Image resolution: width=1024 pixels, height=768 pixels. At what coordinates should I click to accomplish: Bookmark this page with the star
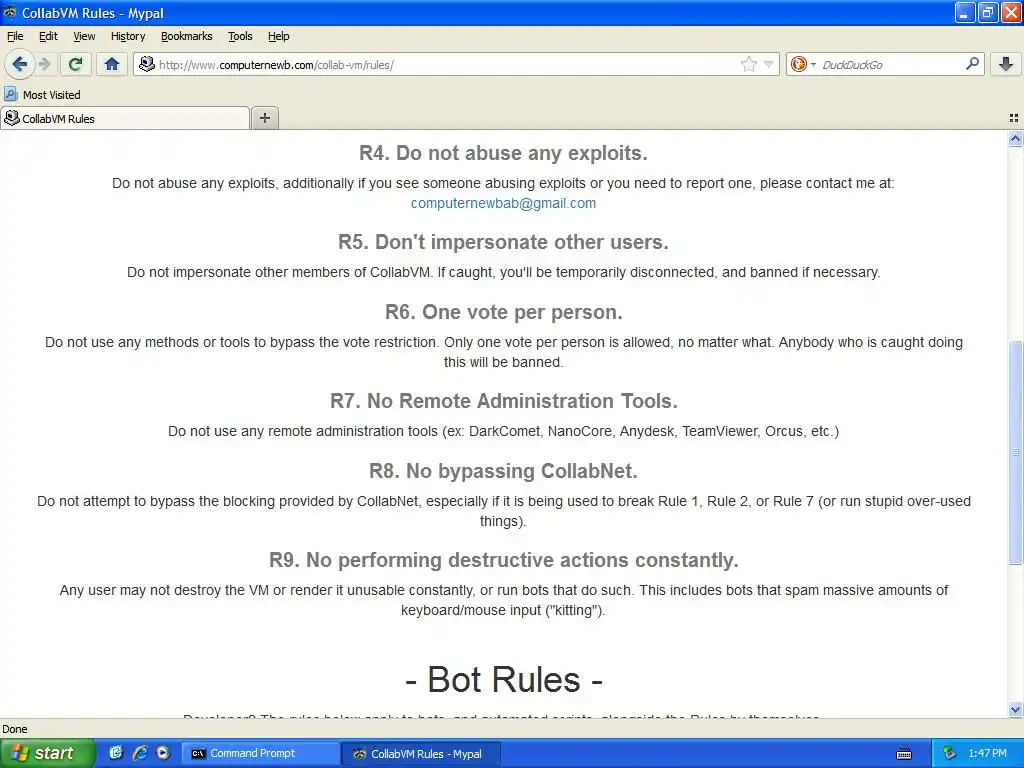pyautogui.click(x=748, y=64)
